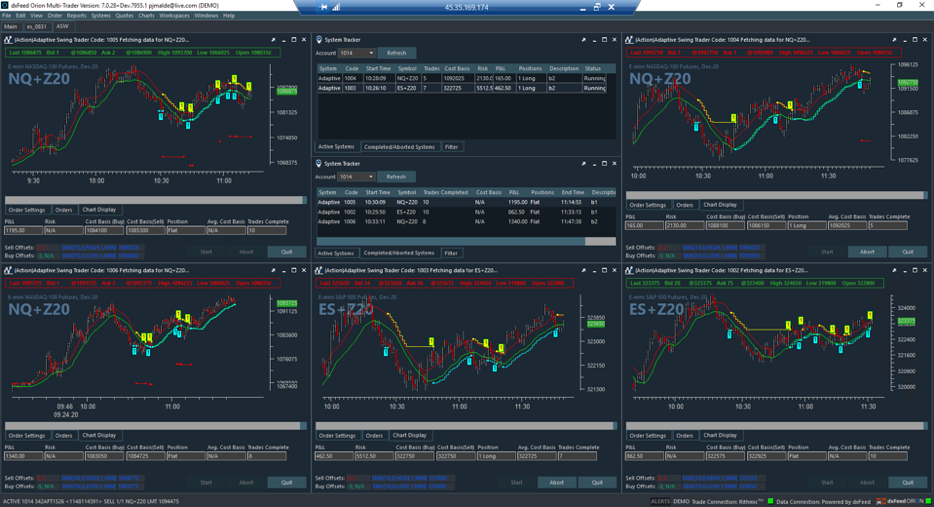934x507 pixels.
Task: Switch to the es_0831 workspace tab
Action: pos(36,27)
